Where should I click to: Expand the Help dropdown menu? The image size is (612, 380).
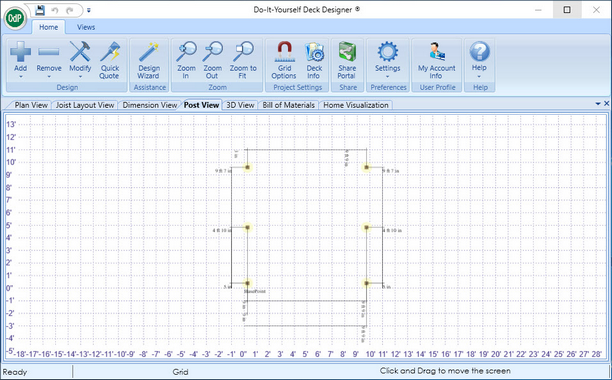click(479, 76)
